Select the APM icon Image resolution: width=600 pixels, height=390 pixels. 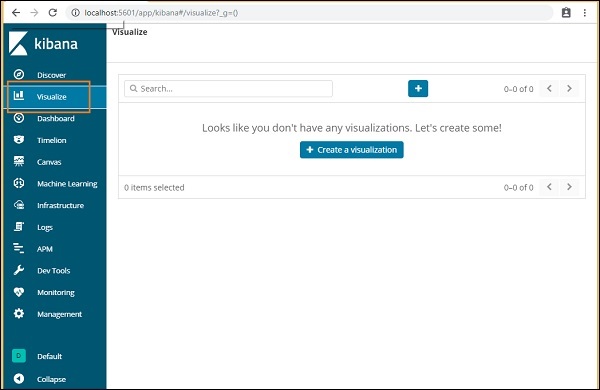pos(19,248)
